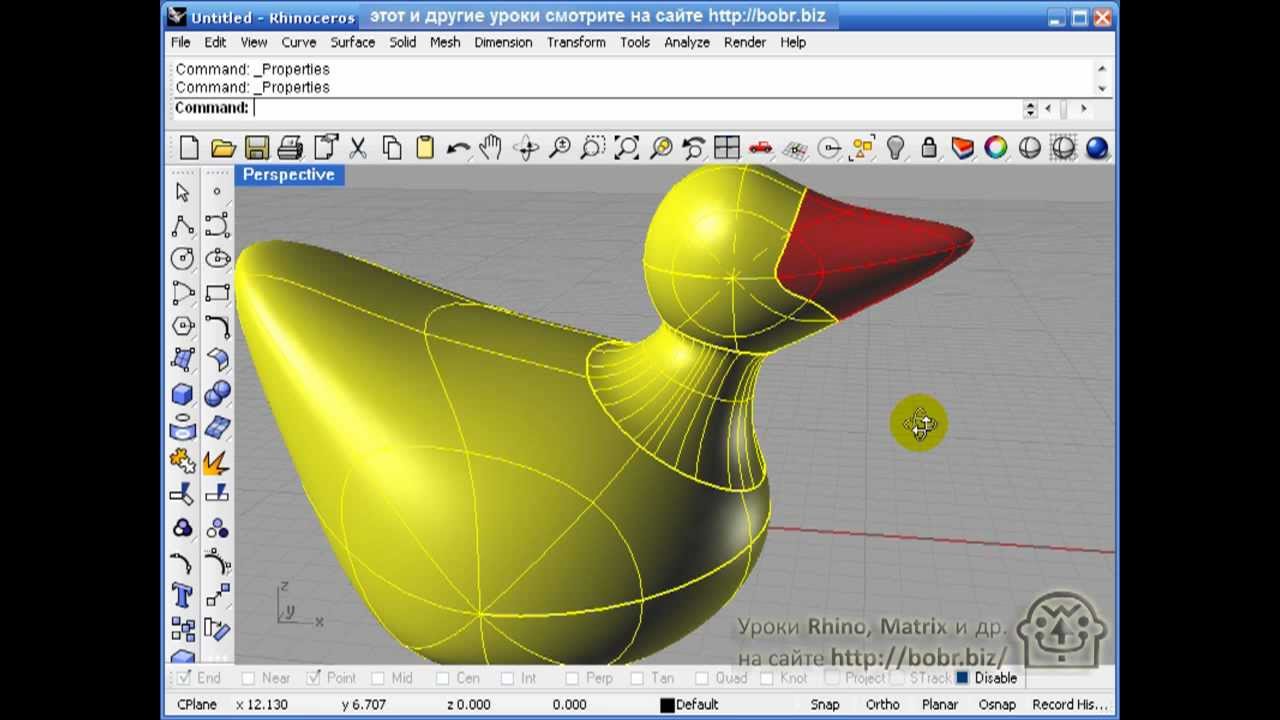
Task: Select the Explode tool in sidebar
Action: pyautogui.click(x=217, y=461)
